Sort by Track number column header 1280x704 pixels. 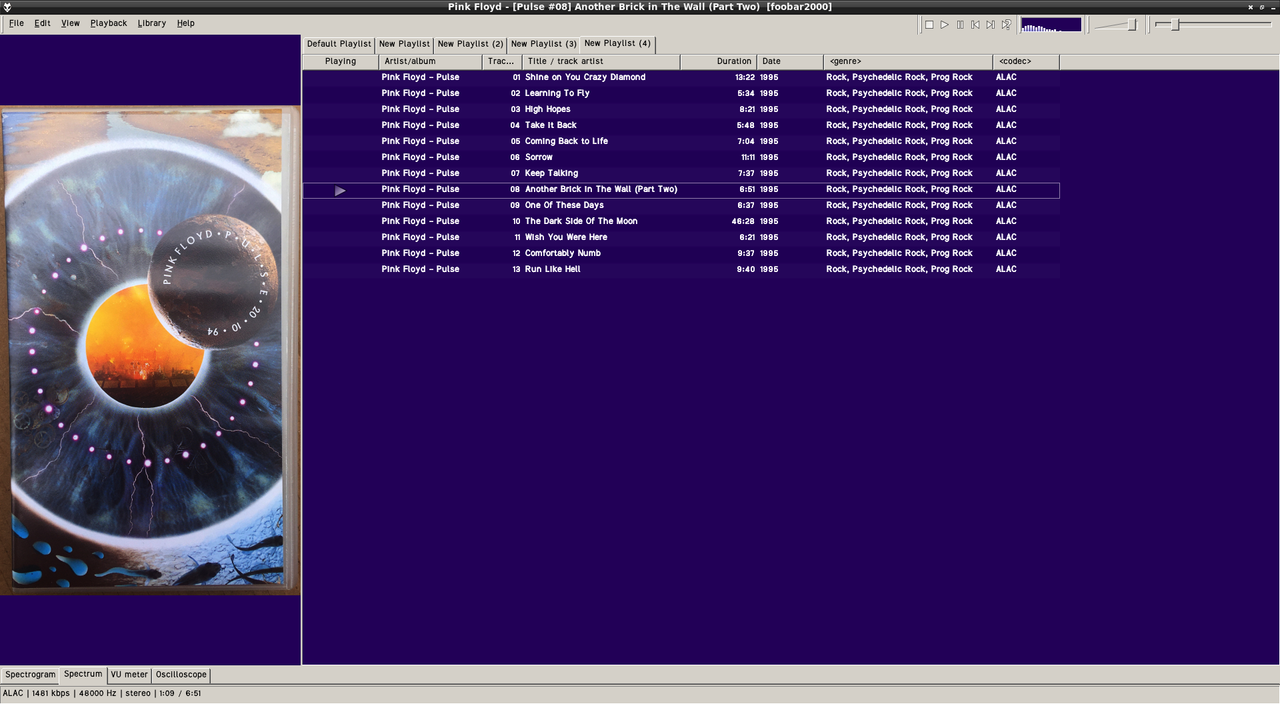coord(502,61)
